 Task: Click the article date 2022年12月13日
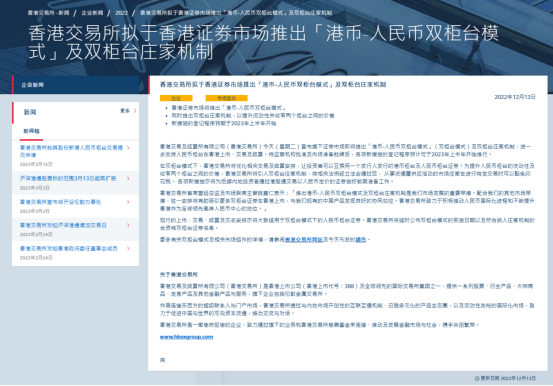click(x=515, y=97)
